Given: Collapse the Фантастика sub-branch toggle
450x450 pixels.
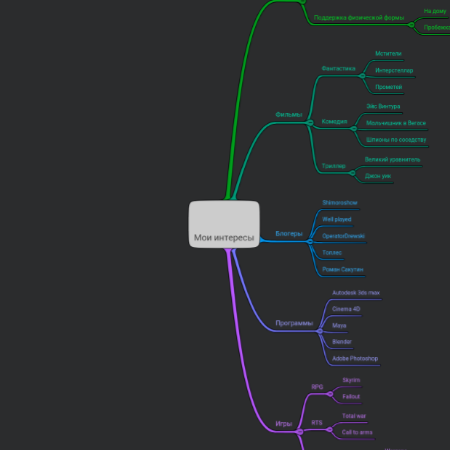Looking at the screenshot, I should point(362,76).
